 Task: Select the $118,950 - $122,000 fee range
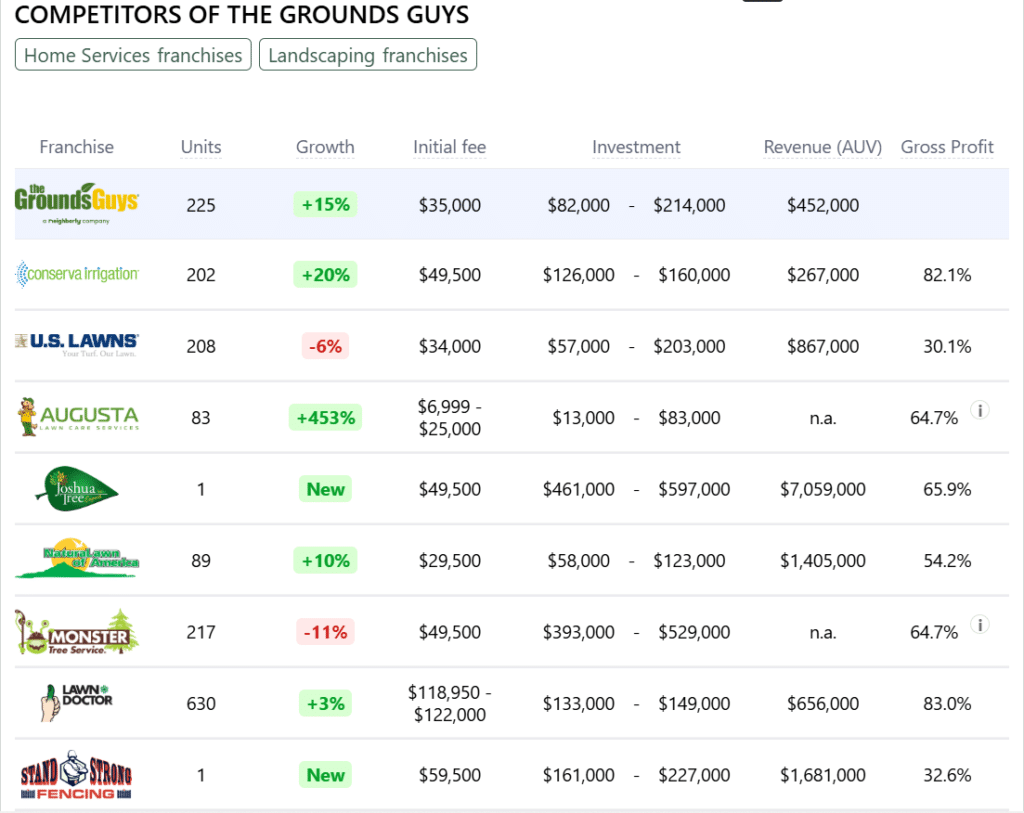click(449, 703)
